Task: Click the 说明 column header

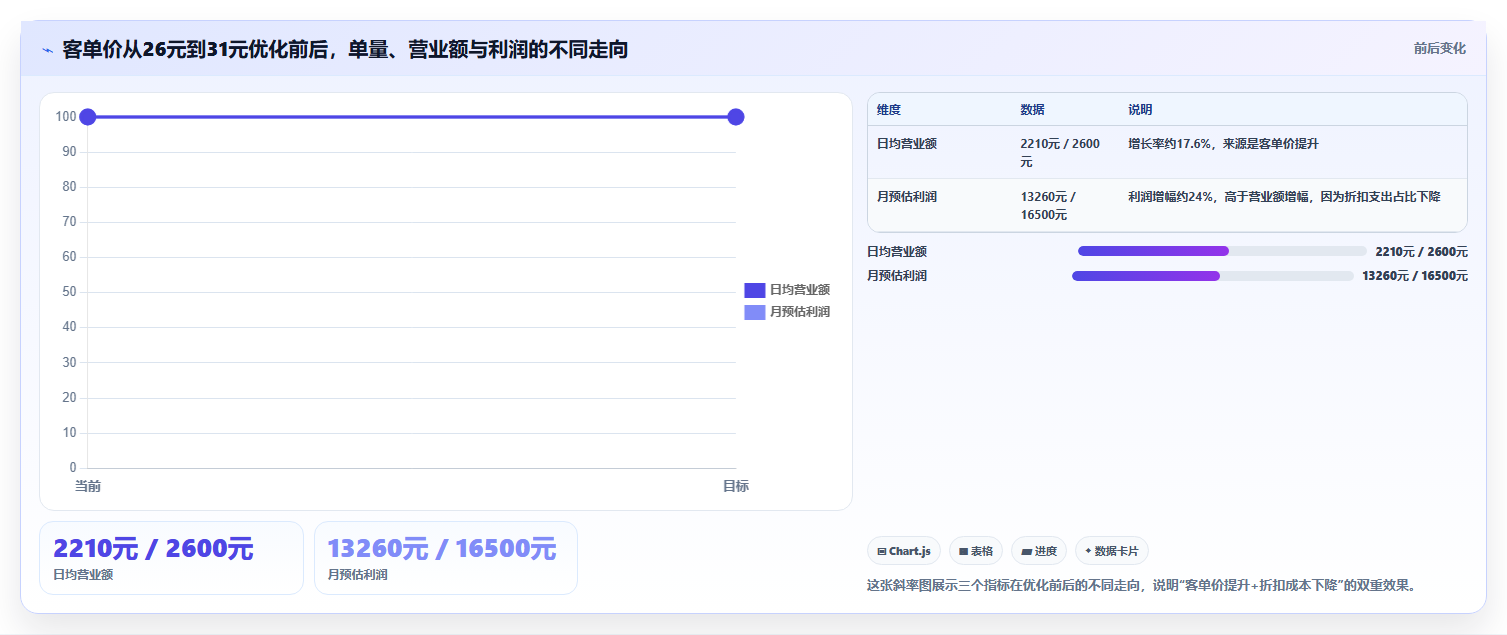Action: point(1140,110)
